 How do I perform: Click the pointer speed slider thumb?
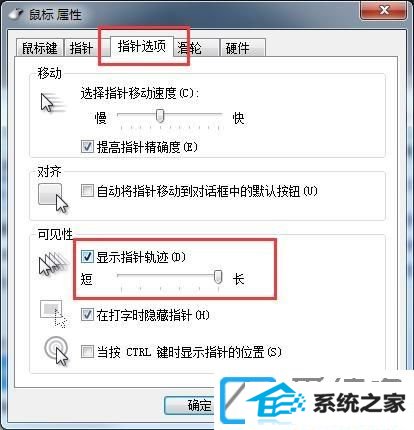pos(160,116)
